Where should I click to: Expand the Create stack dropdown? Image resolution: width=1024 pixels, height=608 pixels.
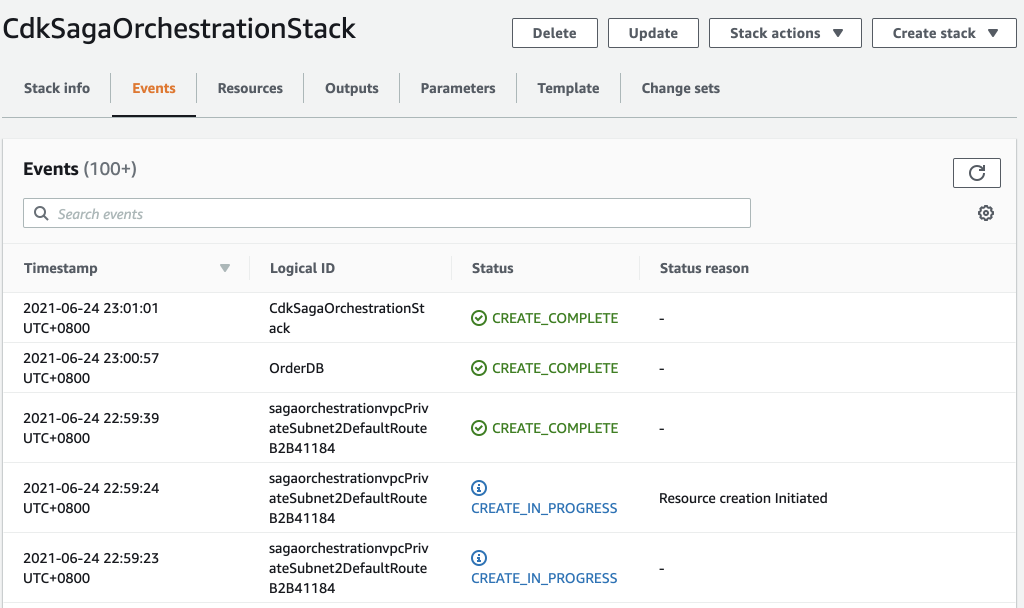[x=943, y=32]
